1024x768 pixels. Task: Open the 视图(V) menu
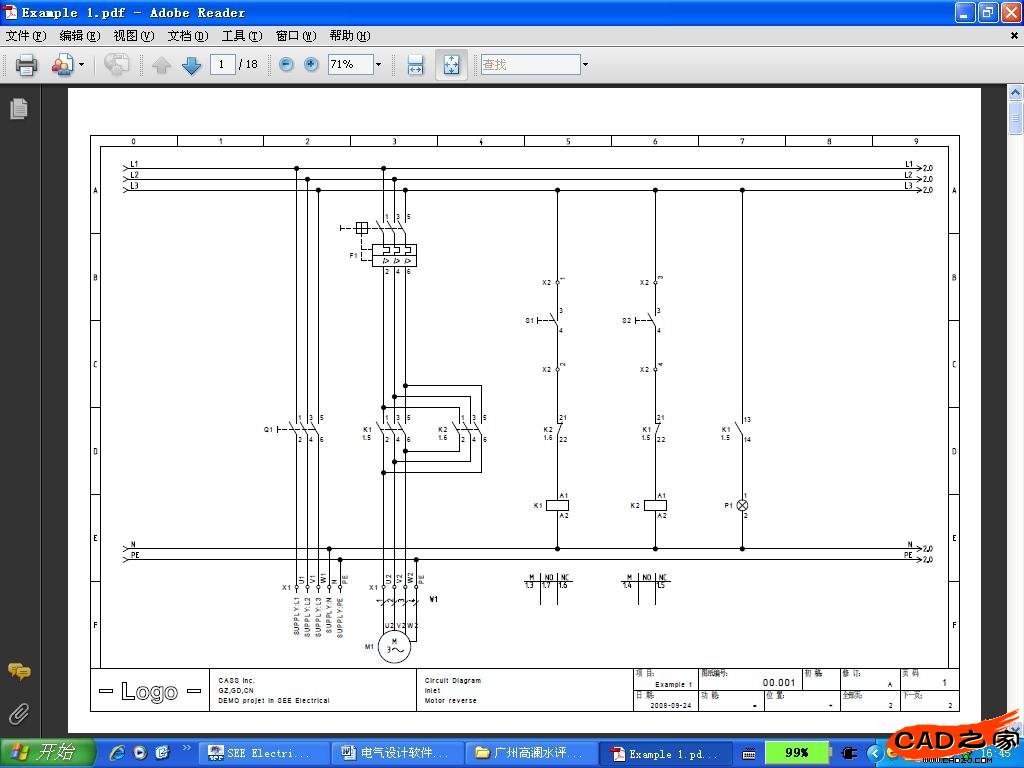(133, 36)
